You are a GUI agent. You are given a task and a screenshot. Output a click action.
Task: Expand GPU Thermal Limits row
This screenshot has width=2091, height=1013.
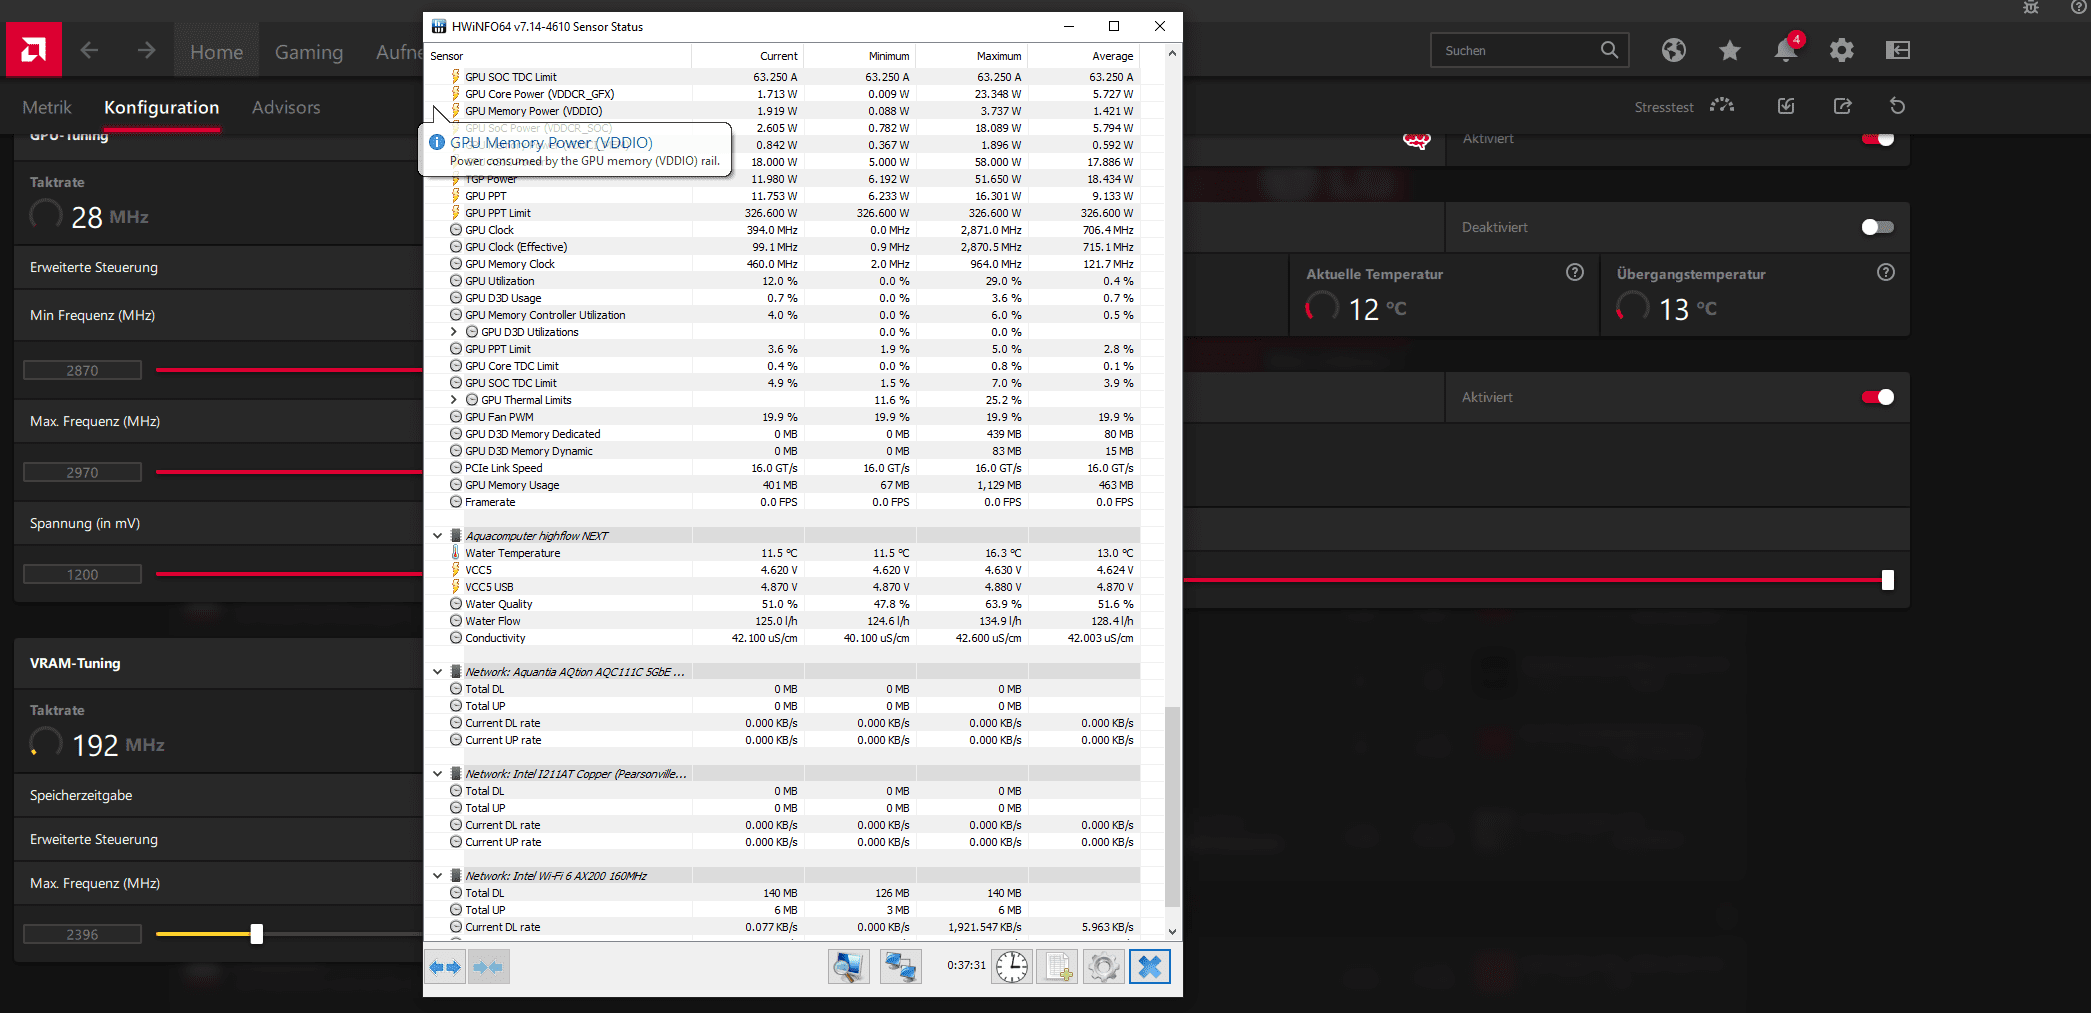453,400
